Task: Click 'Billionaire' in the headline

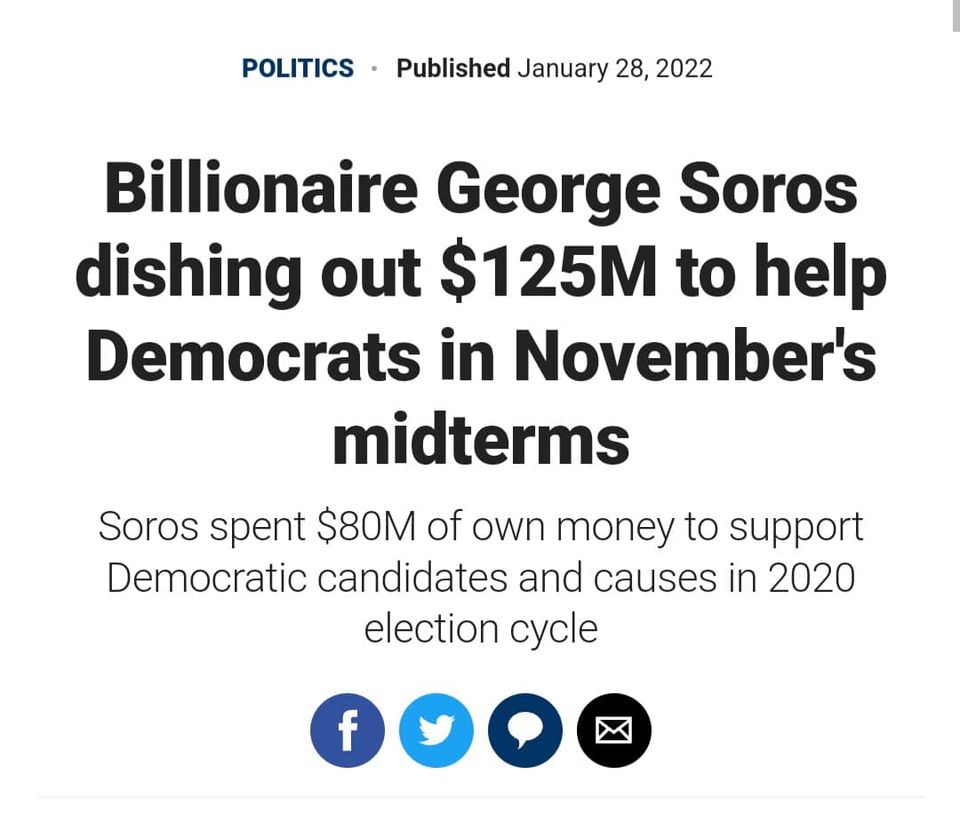Action: 261,188
